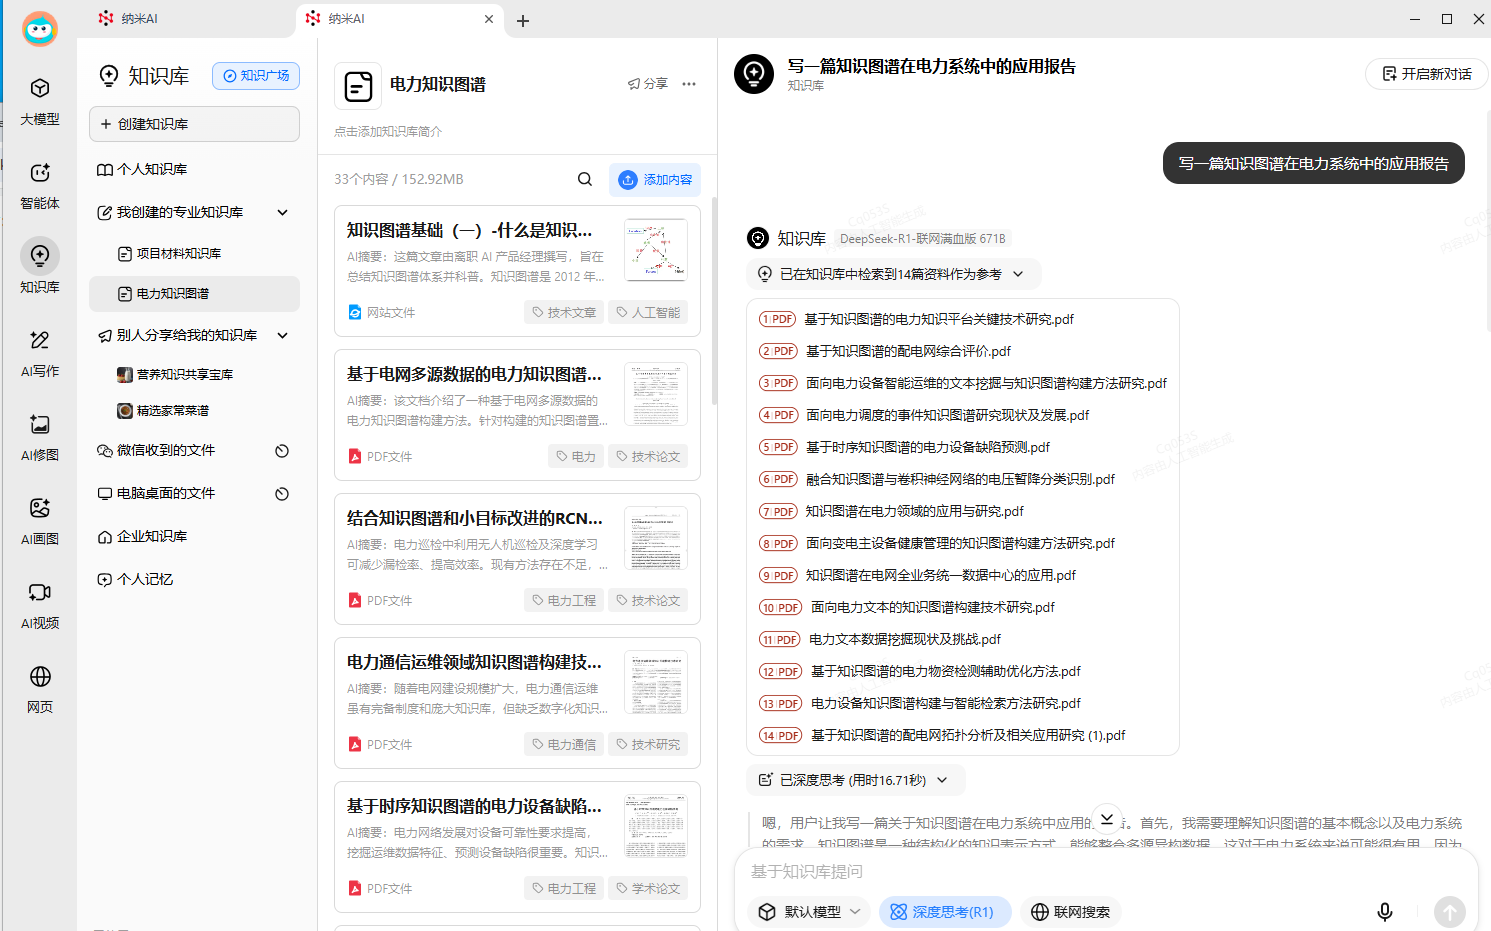Screen dimensions: 1491x931
Task: Open 个人记忆 menu item
Action: (194, 580)
